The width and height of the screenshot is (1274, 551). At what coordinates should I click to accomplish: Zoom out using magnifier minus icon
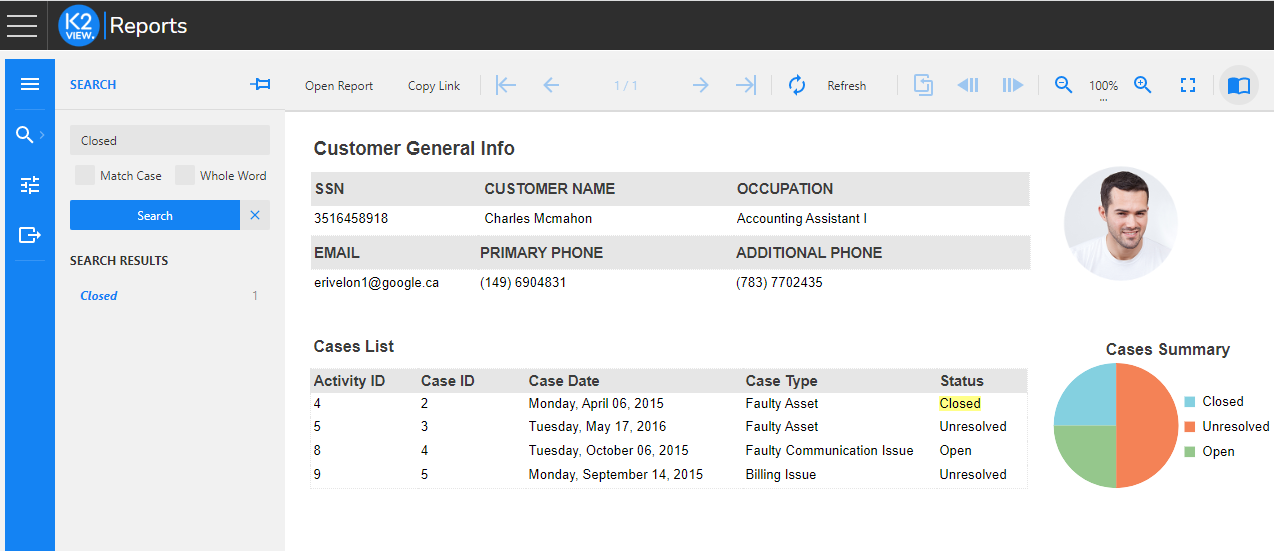(x=1064, y=85)
